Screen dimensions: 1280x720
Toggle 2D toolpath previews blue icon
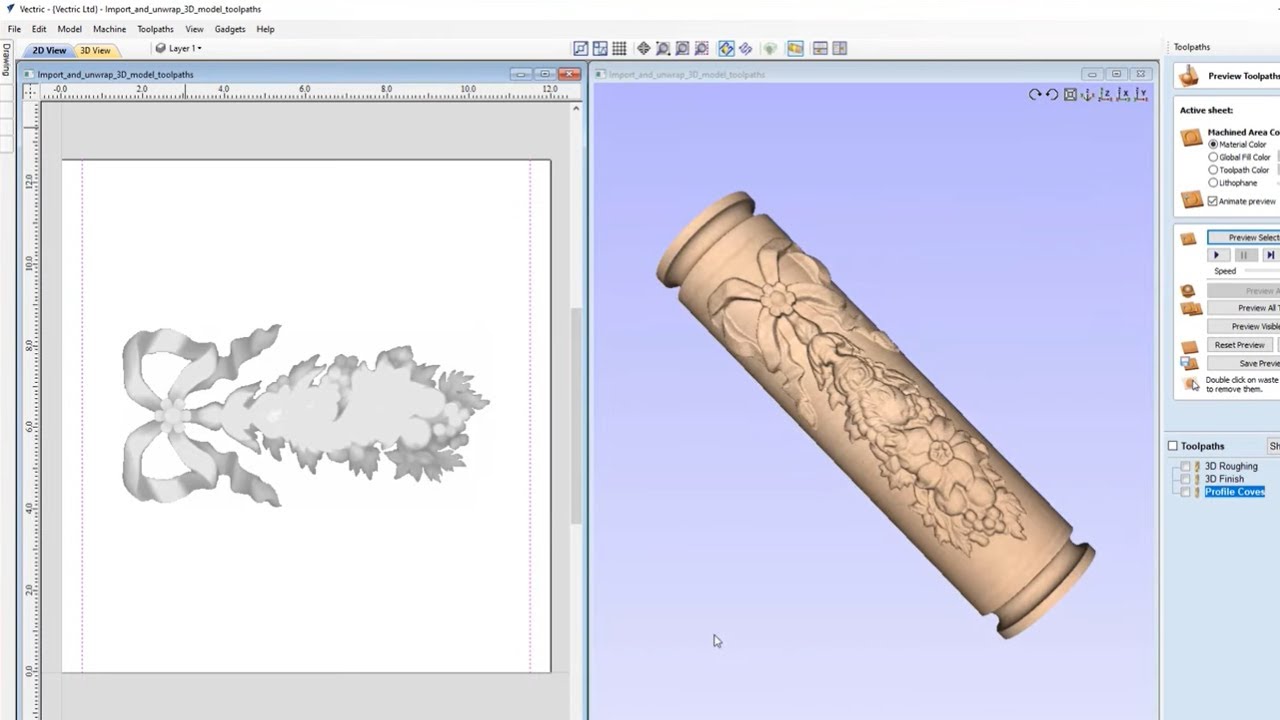726,48
